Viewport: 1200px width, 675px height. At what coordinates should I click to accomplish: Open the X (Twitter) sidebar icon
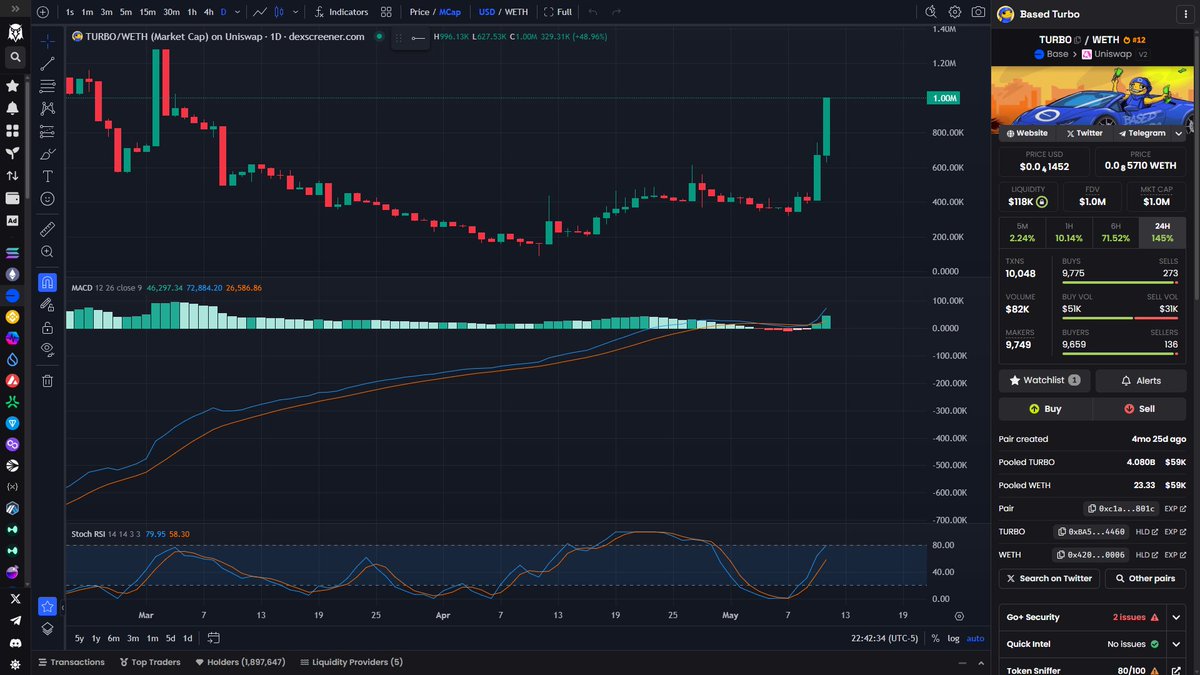click(x=13, y=598)
